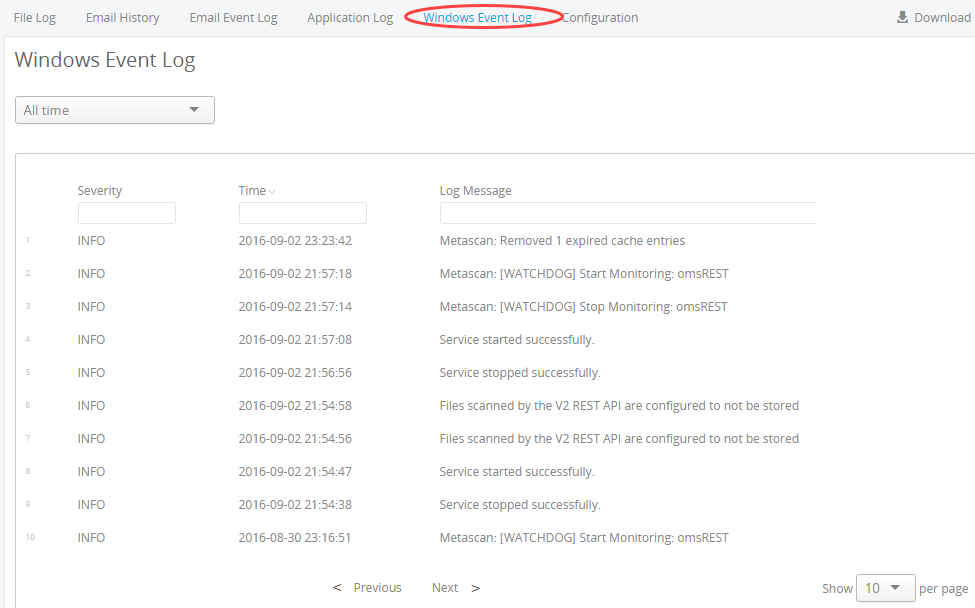This screenshot has height=608, width=975.
Task: Click timestamp 2016-09-02 21:57:18
Action: coord(295,274)
